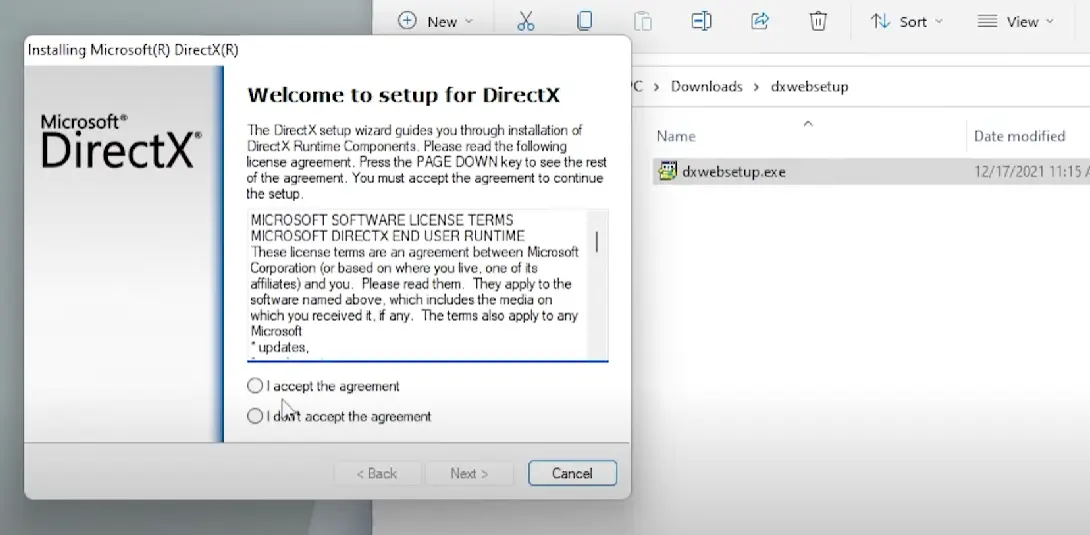Click the Share icon in toolbar

coord(760,21)
